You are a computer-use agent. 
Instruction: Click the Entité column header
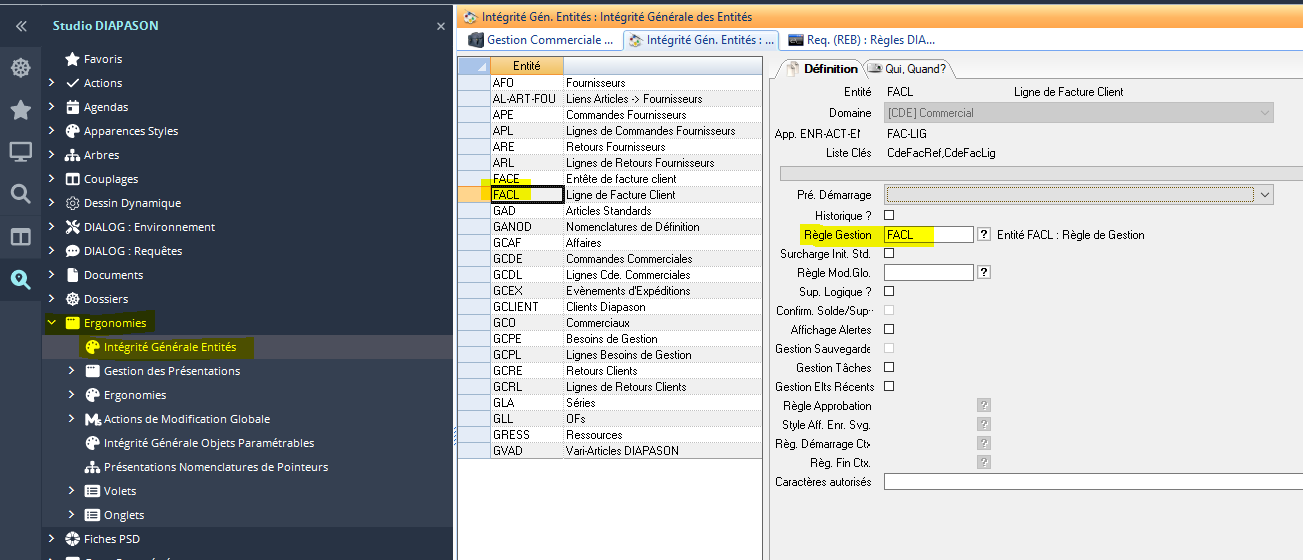tap(526, 65)
